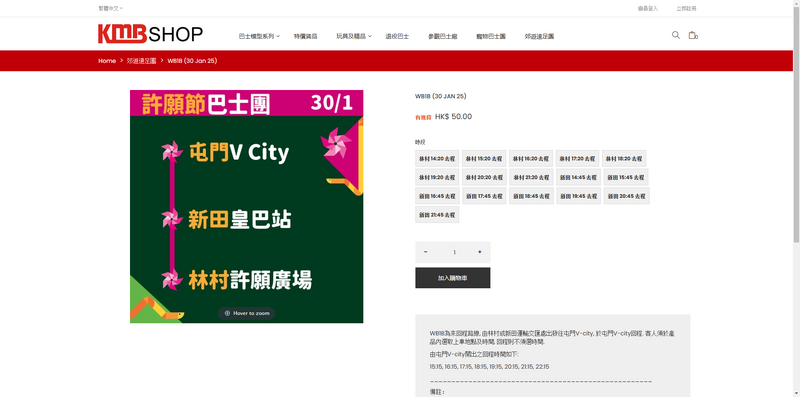Image resolution: width=800 pixels, height=397 pixels.
Task: Click the 會員登入 link
Action: [648, 8]
